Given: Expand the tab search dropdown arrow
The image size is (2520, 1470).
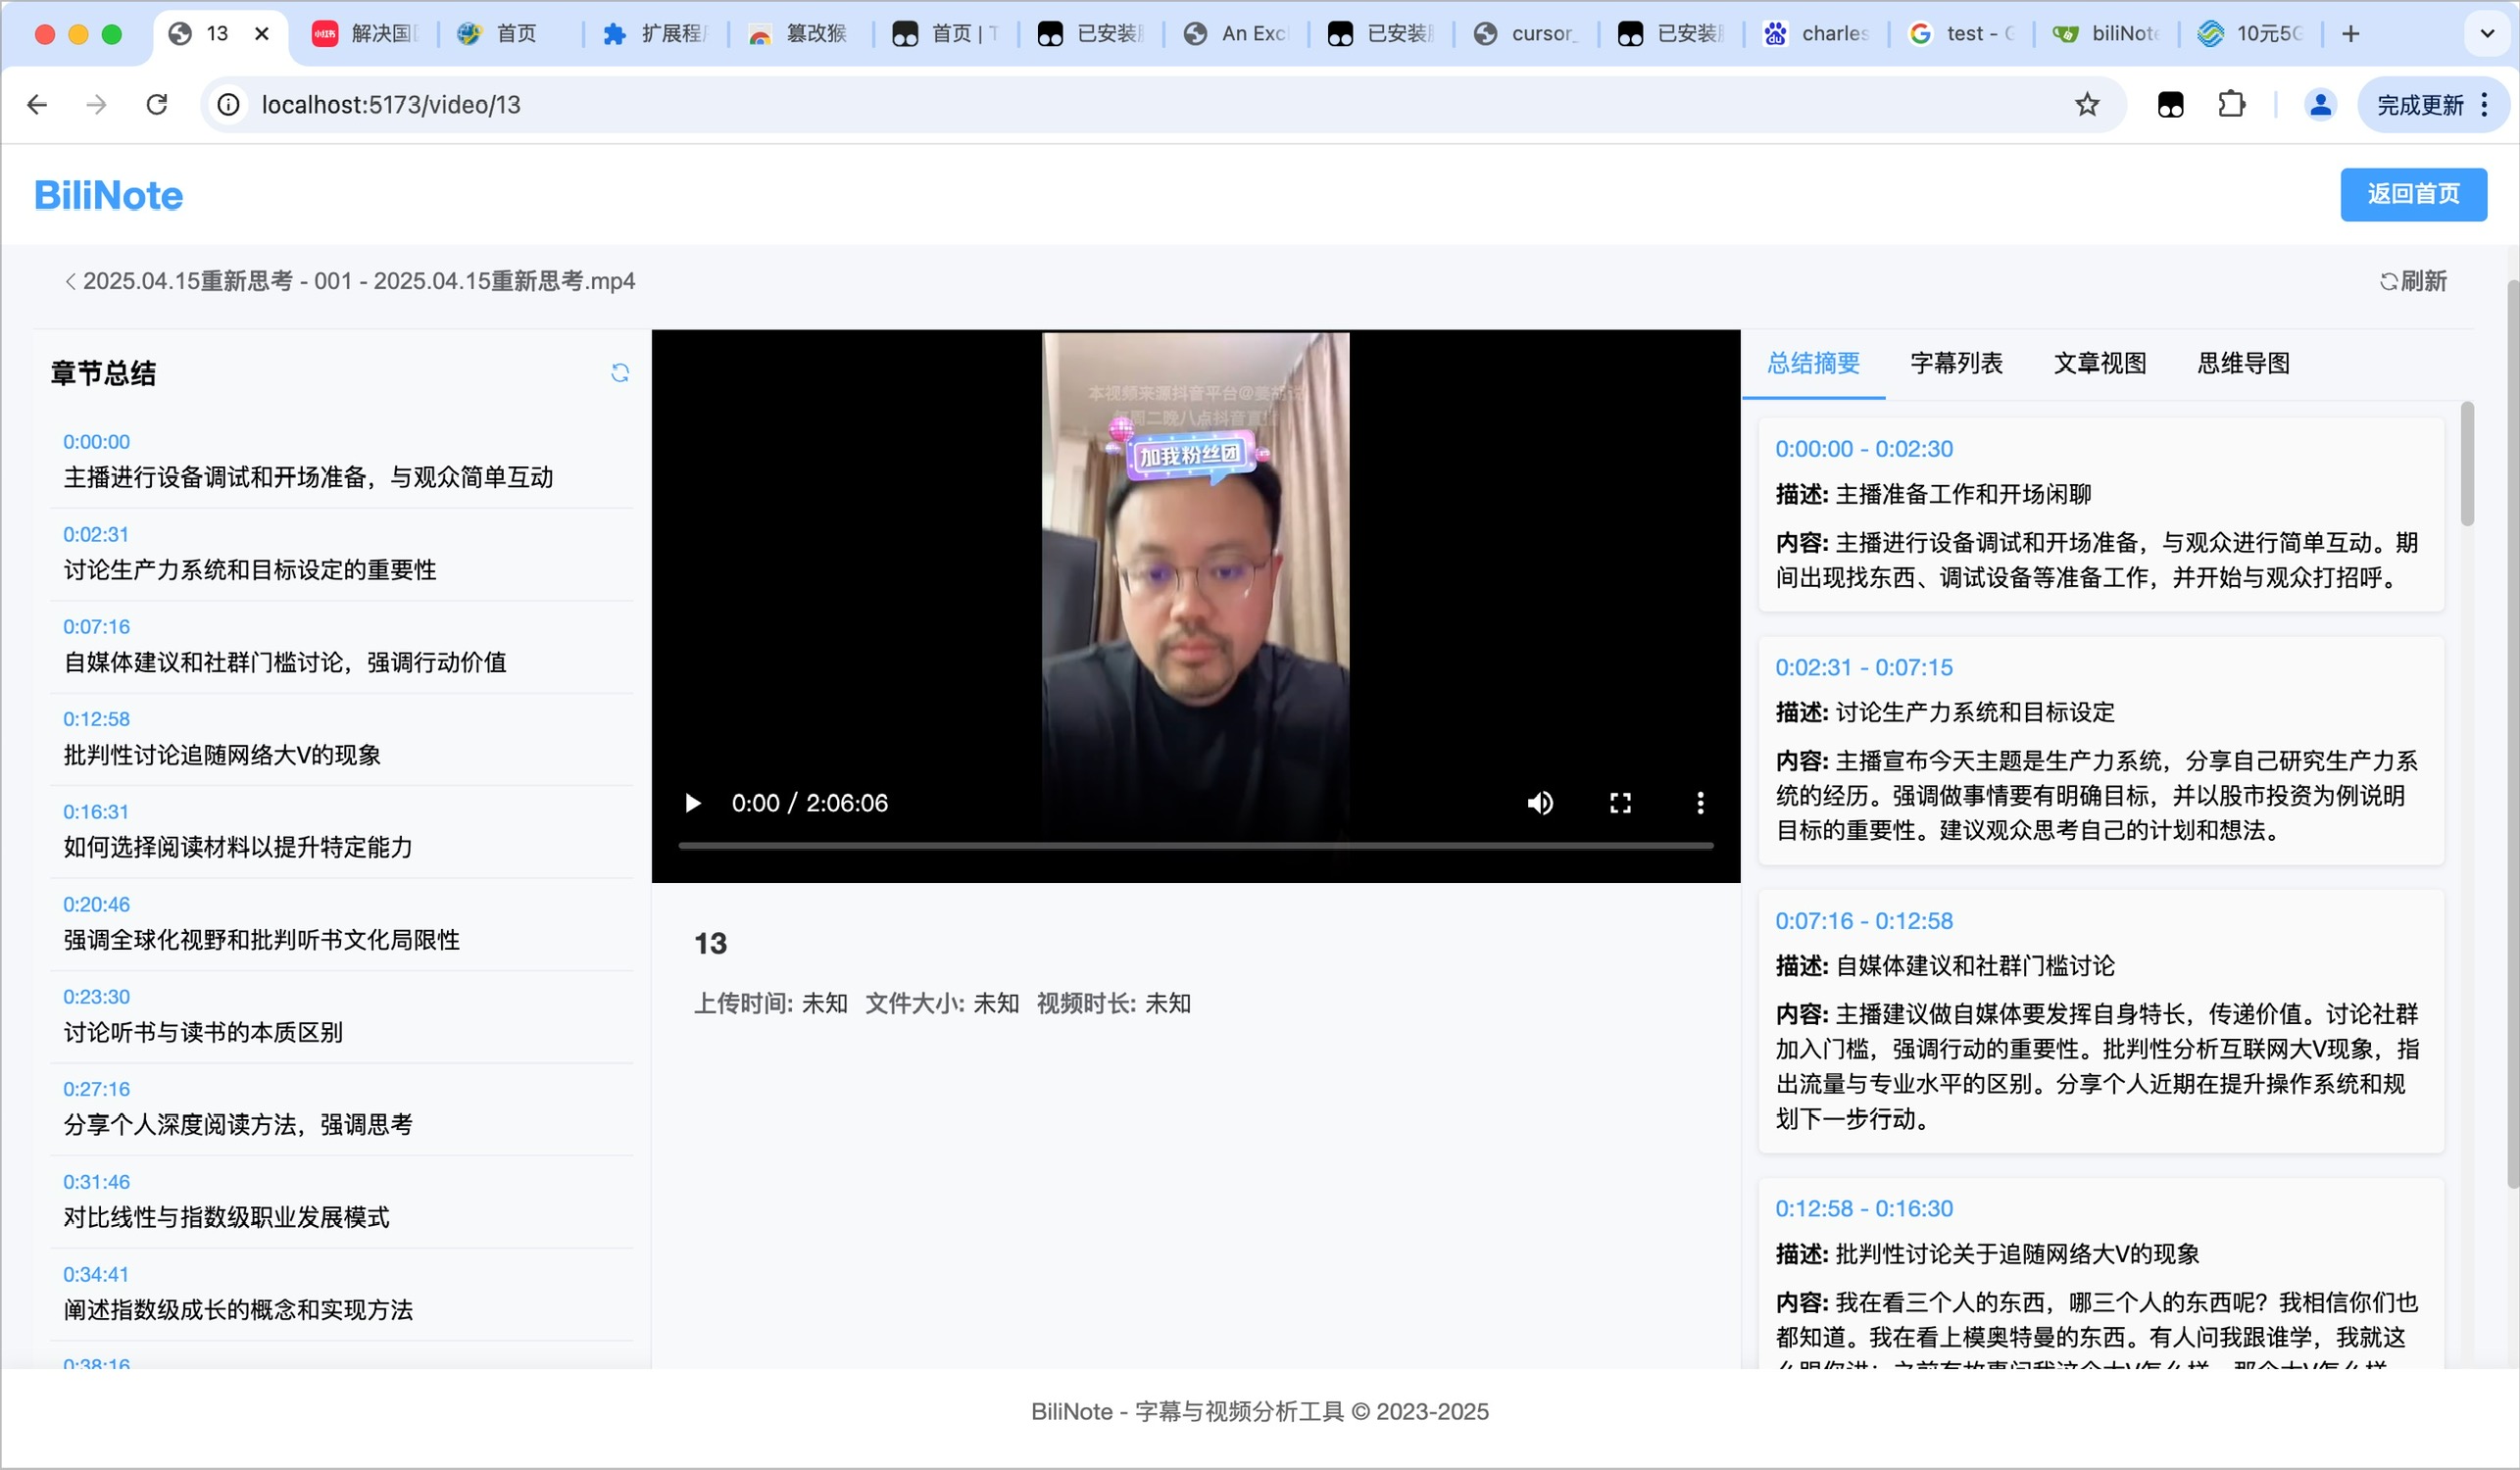Looking at the screenshot, I should tap(2487, 33).
